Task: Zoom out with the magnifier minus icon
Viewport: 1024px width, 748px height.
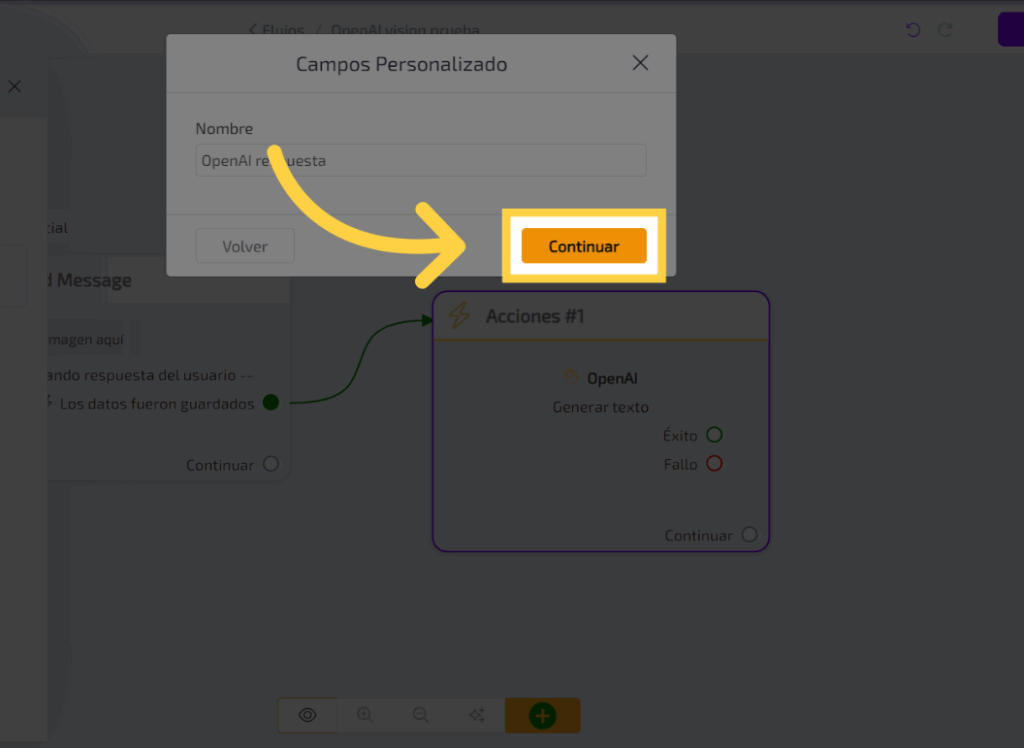Action: 421,715
